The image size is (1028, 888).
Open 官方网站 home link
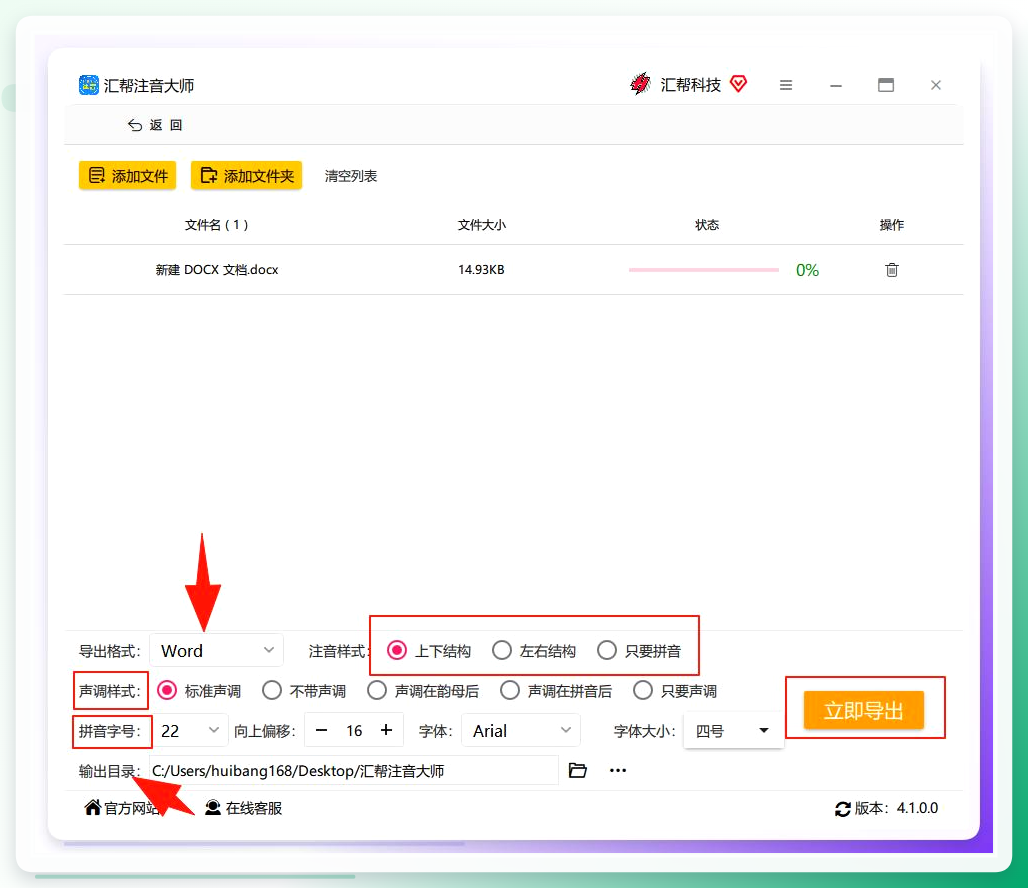122,808
